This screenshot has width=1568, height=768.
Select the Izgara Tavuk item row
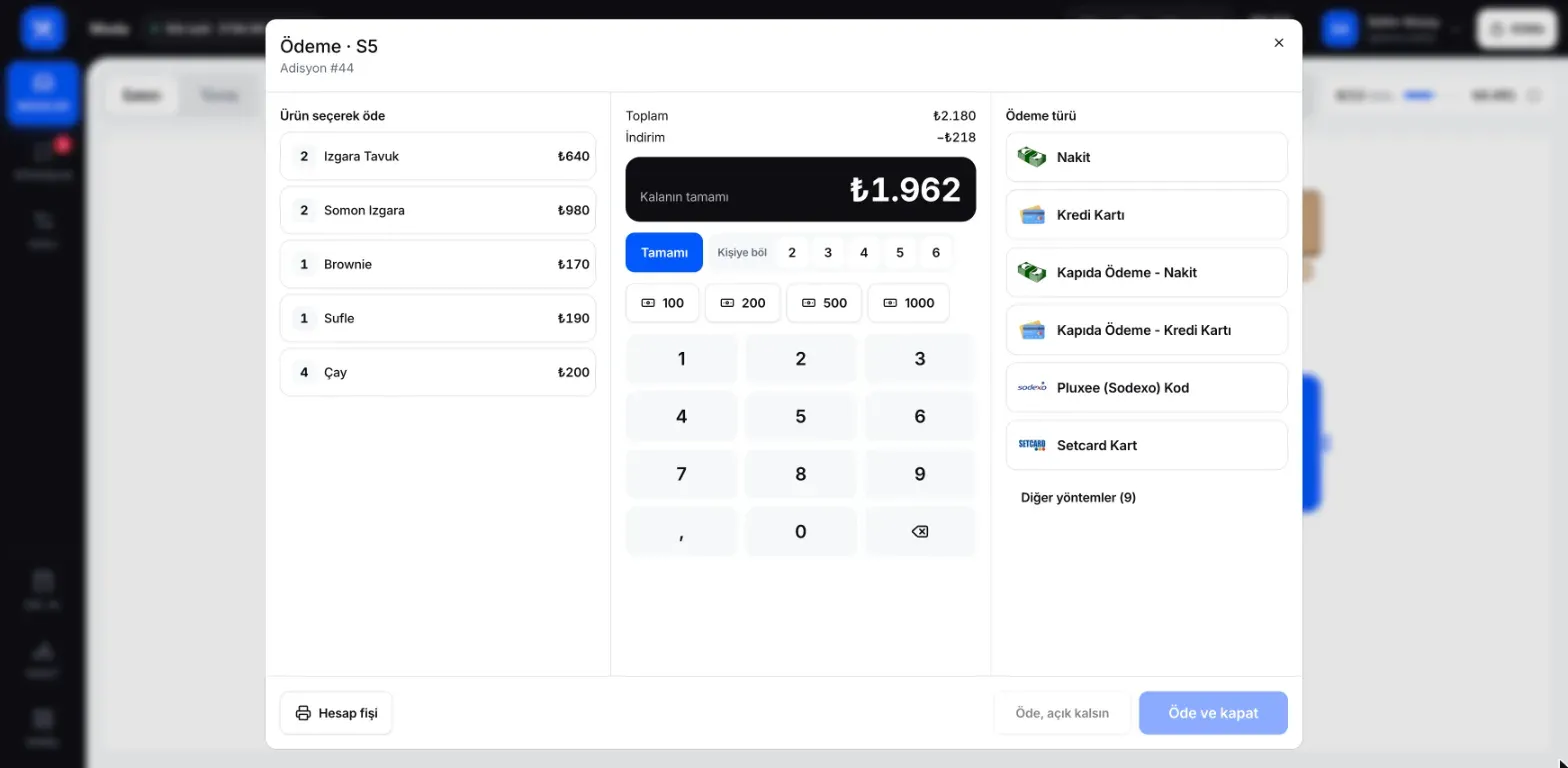click(x=438, y=156)
